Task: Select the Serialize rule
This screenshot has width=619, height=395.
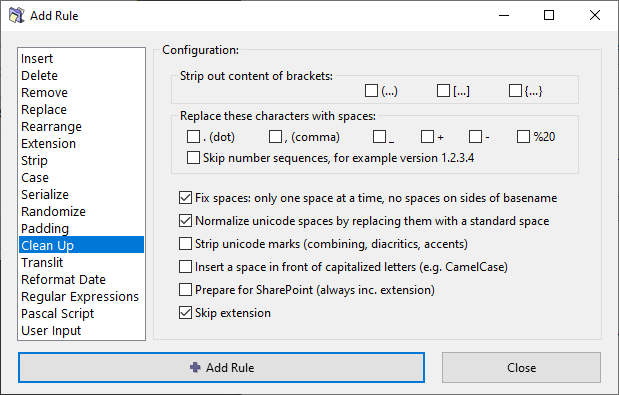Action: [81, 194]
